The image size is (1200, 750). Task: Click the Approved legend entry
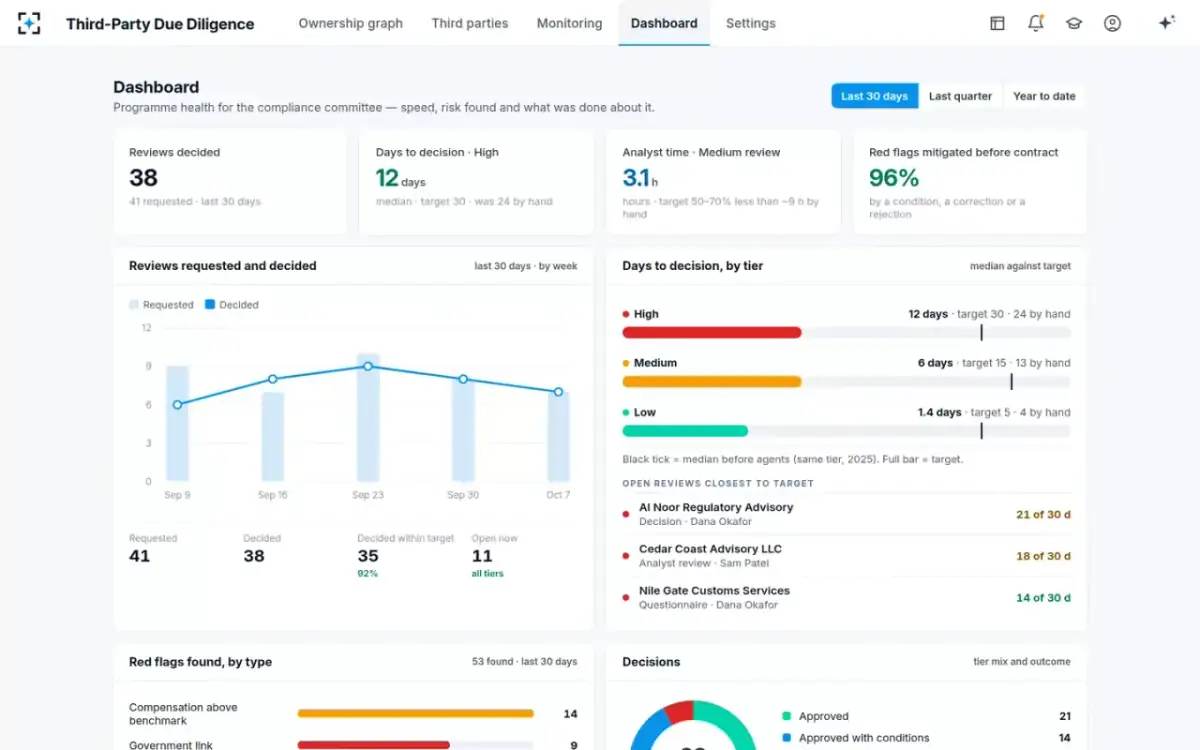tap(926, 716)
